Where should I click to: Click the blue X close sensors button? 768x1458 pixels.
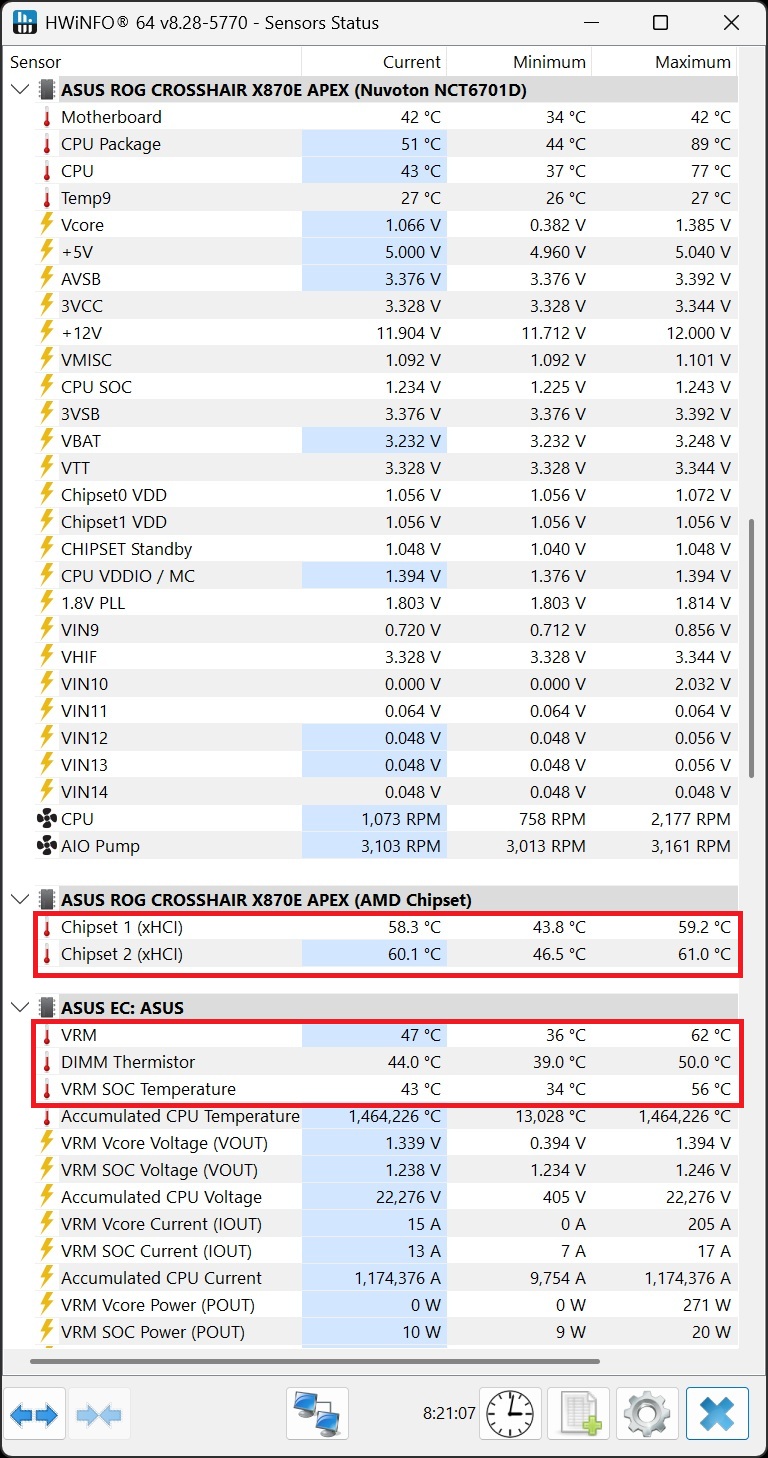tap(717, 1413)
